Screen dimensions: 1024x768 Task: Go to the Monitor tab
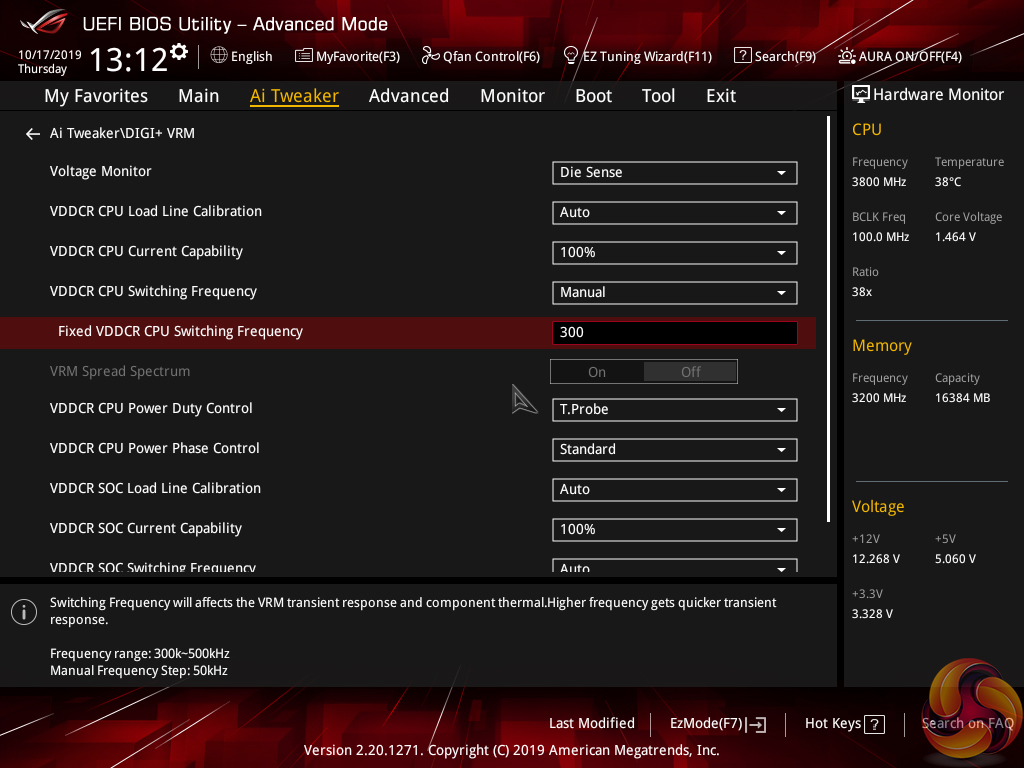tap(512, 96)
